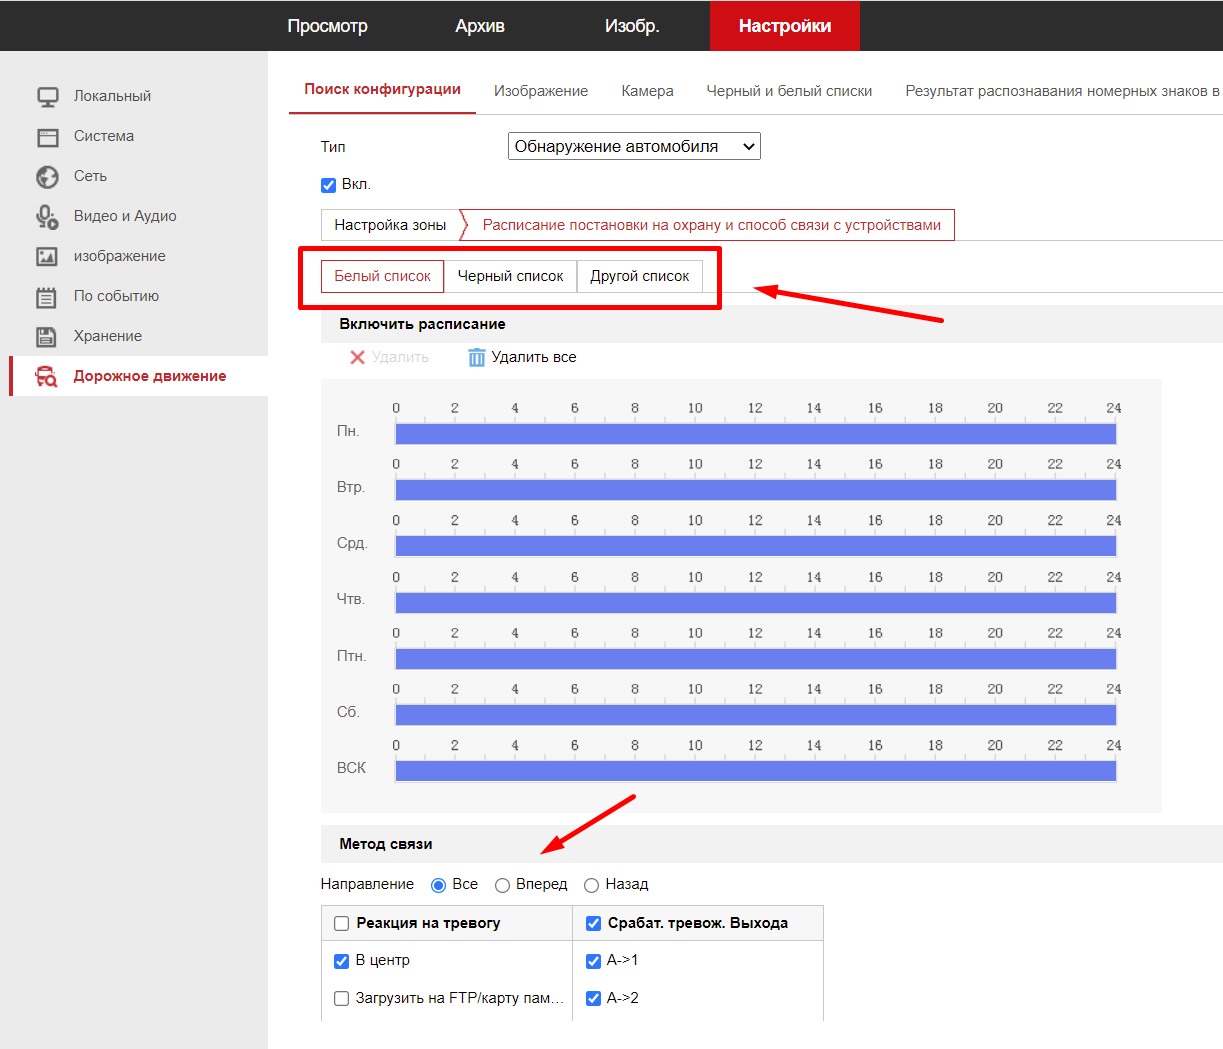Click the Video and Audio microphone icon
The width and height of the screenshot is (1223, 1049).
coord(47,217)
